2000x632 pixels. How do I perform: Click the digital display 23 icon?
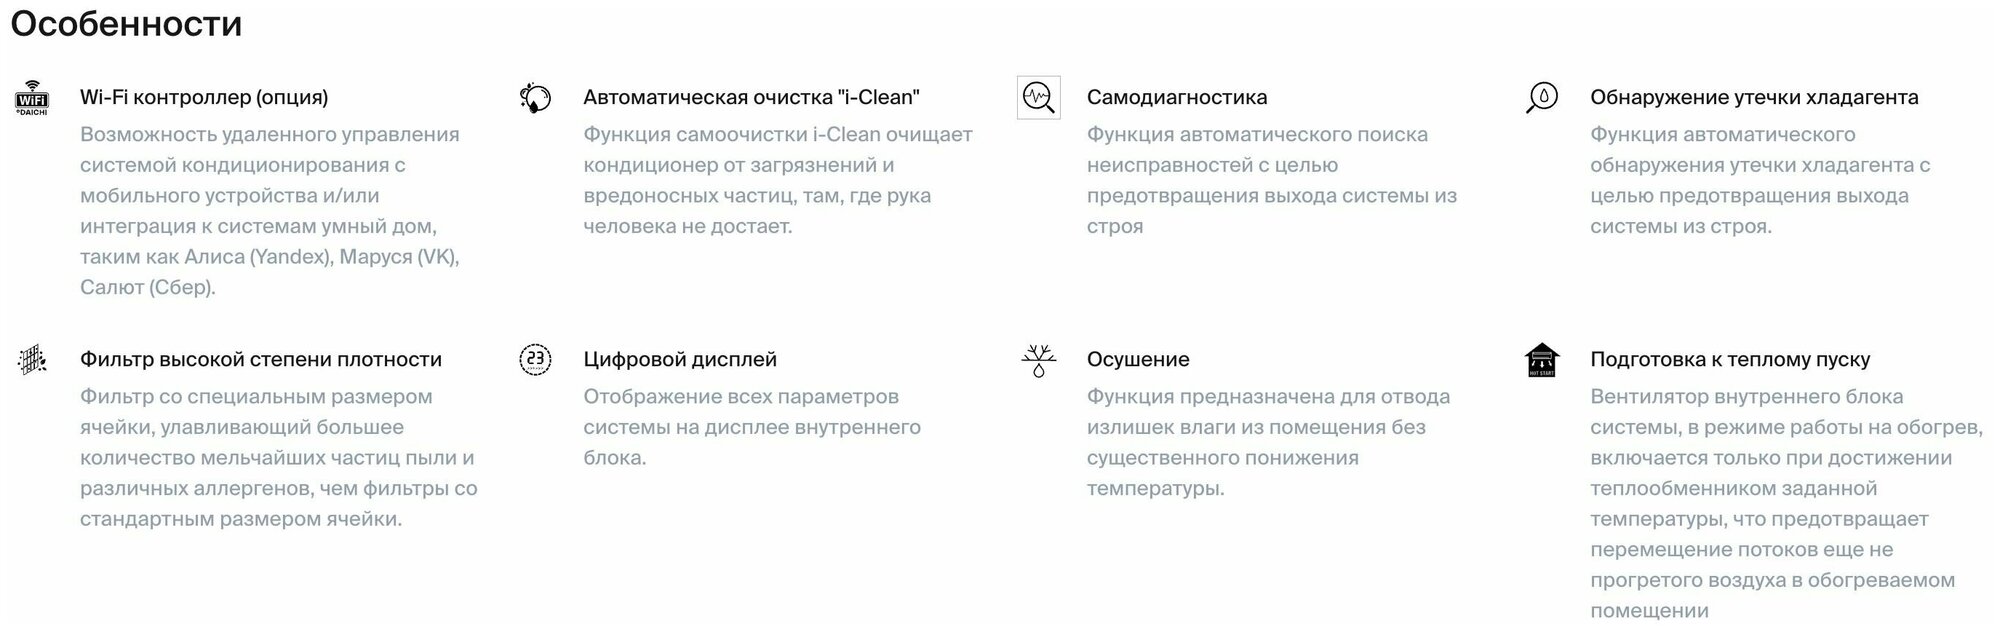[535, 360]
